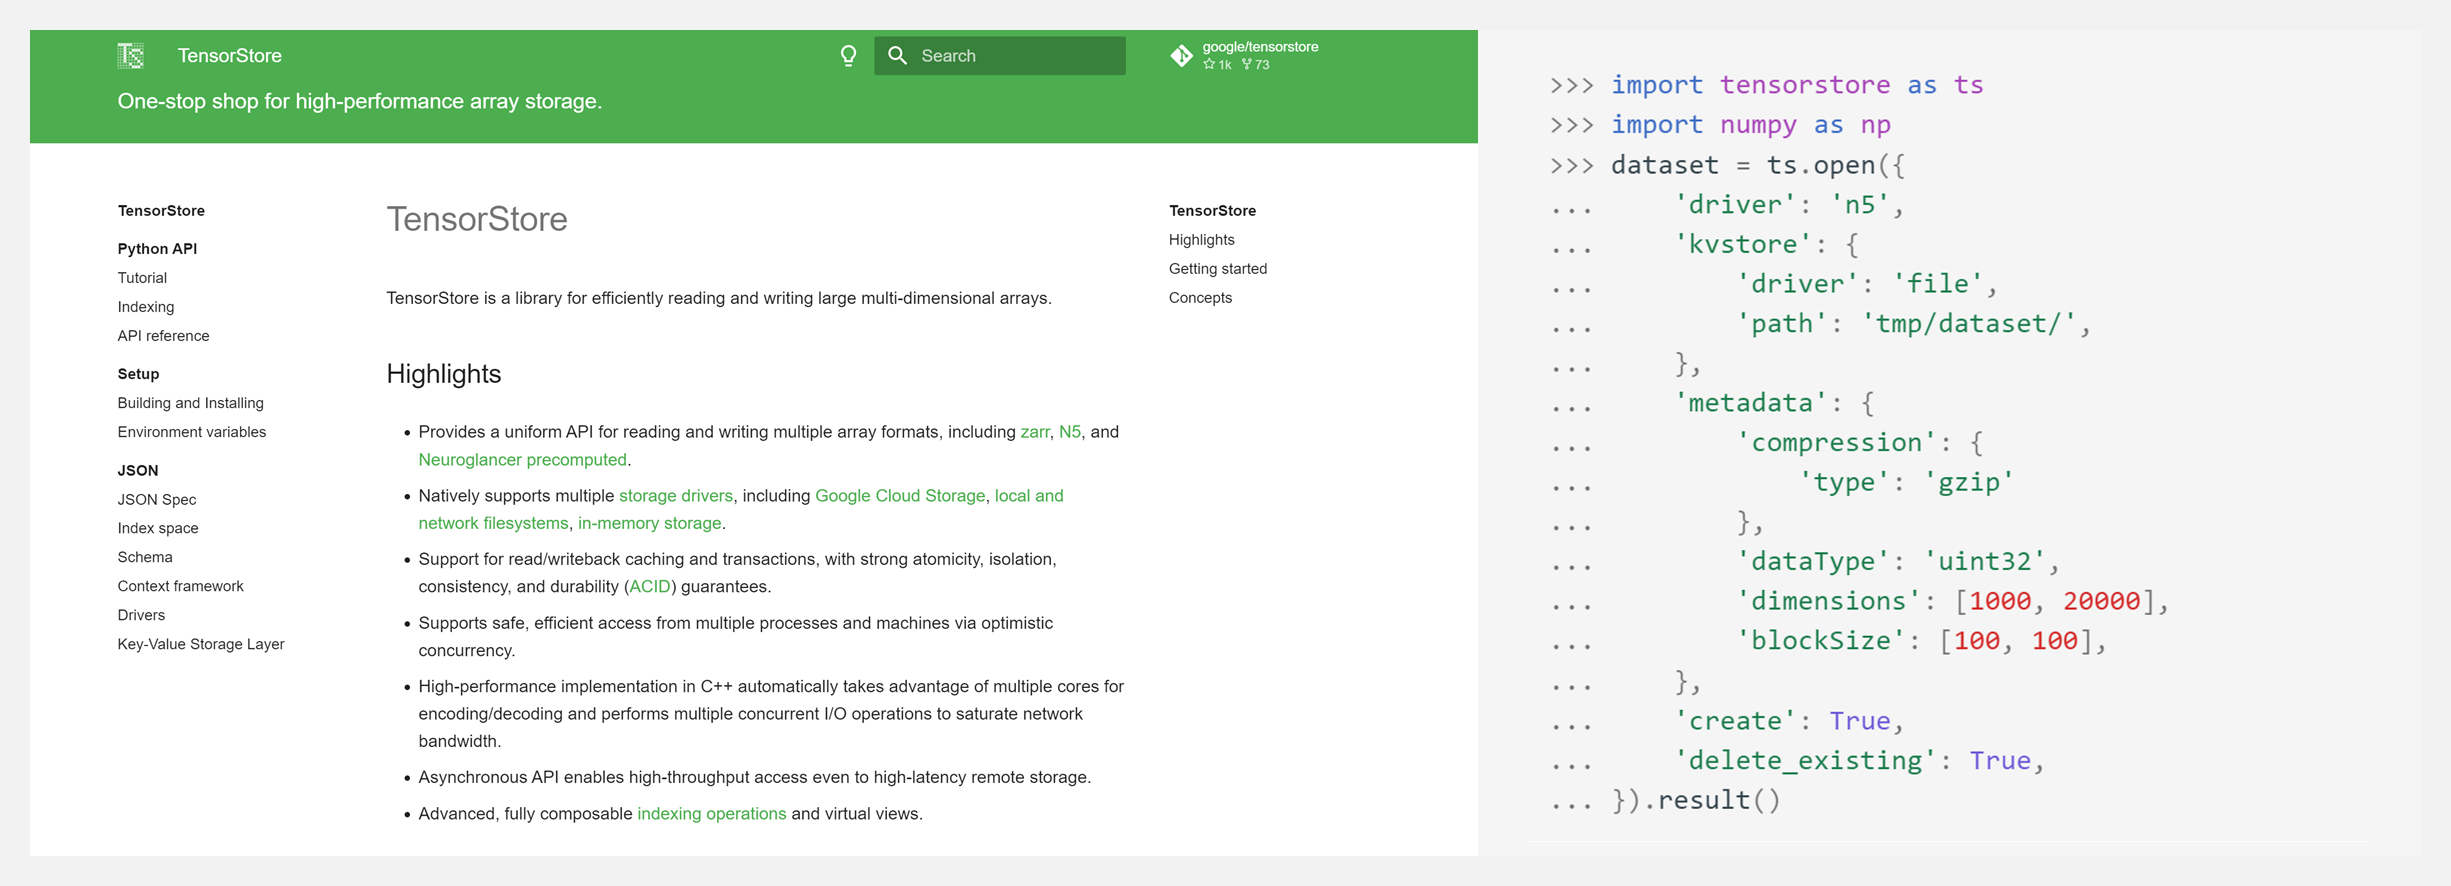Open the google/tensorstore repository link
This screenshot has height=886, width=2451.
tap(1260, 47)
